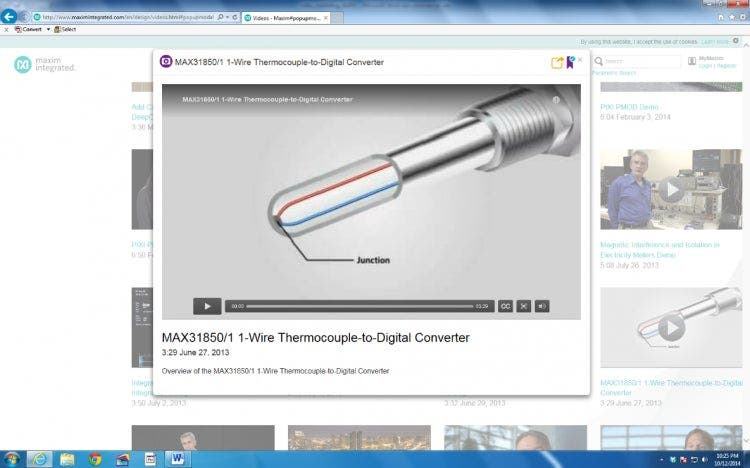Screen dimensions: 750x468
Task: Click the Learn More cookies link
Action: pos(715,42)
